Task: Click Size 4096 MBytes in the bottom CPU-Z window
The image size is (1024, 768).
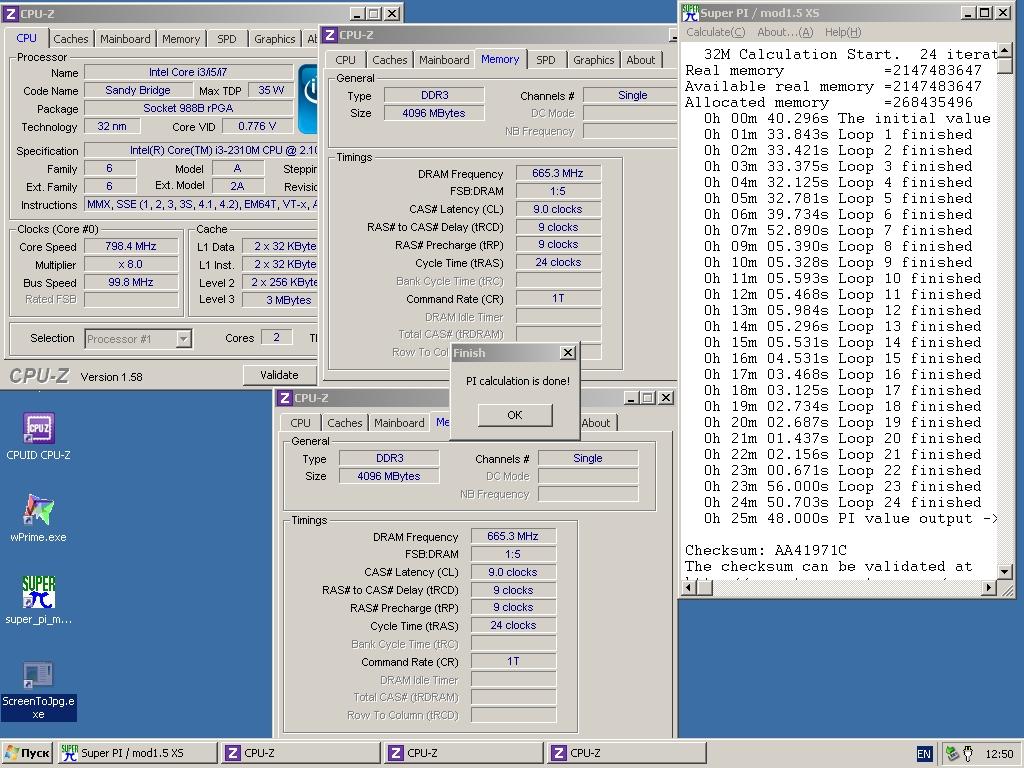Action: pyautogui.click(x=389, y=476)
